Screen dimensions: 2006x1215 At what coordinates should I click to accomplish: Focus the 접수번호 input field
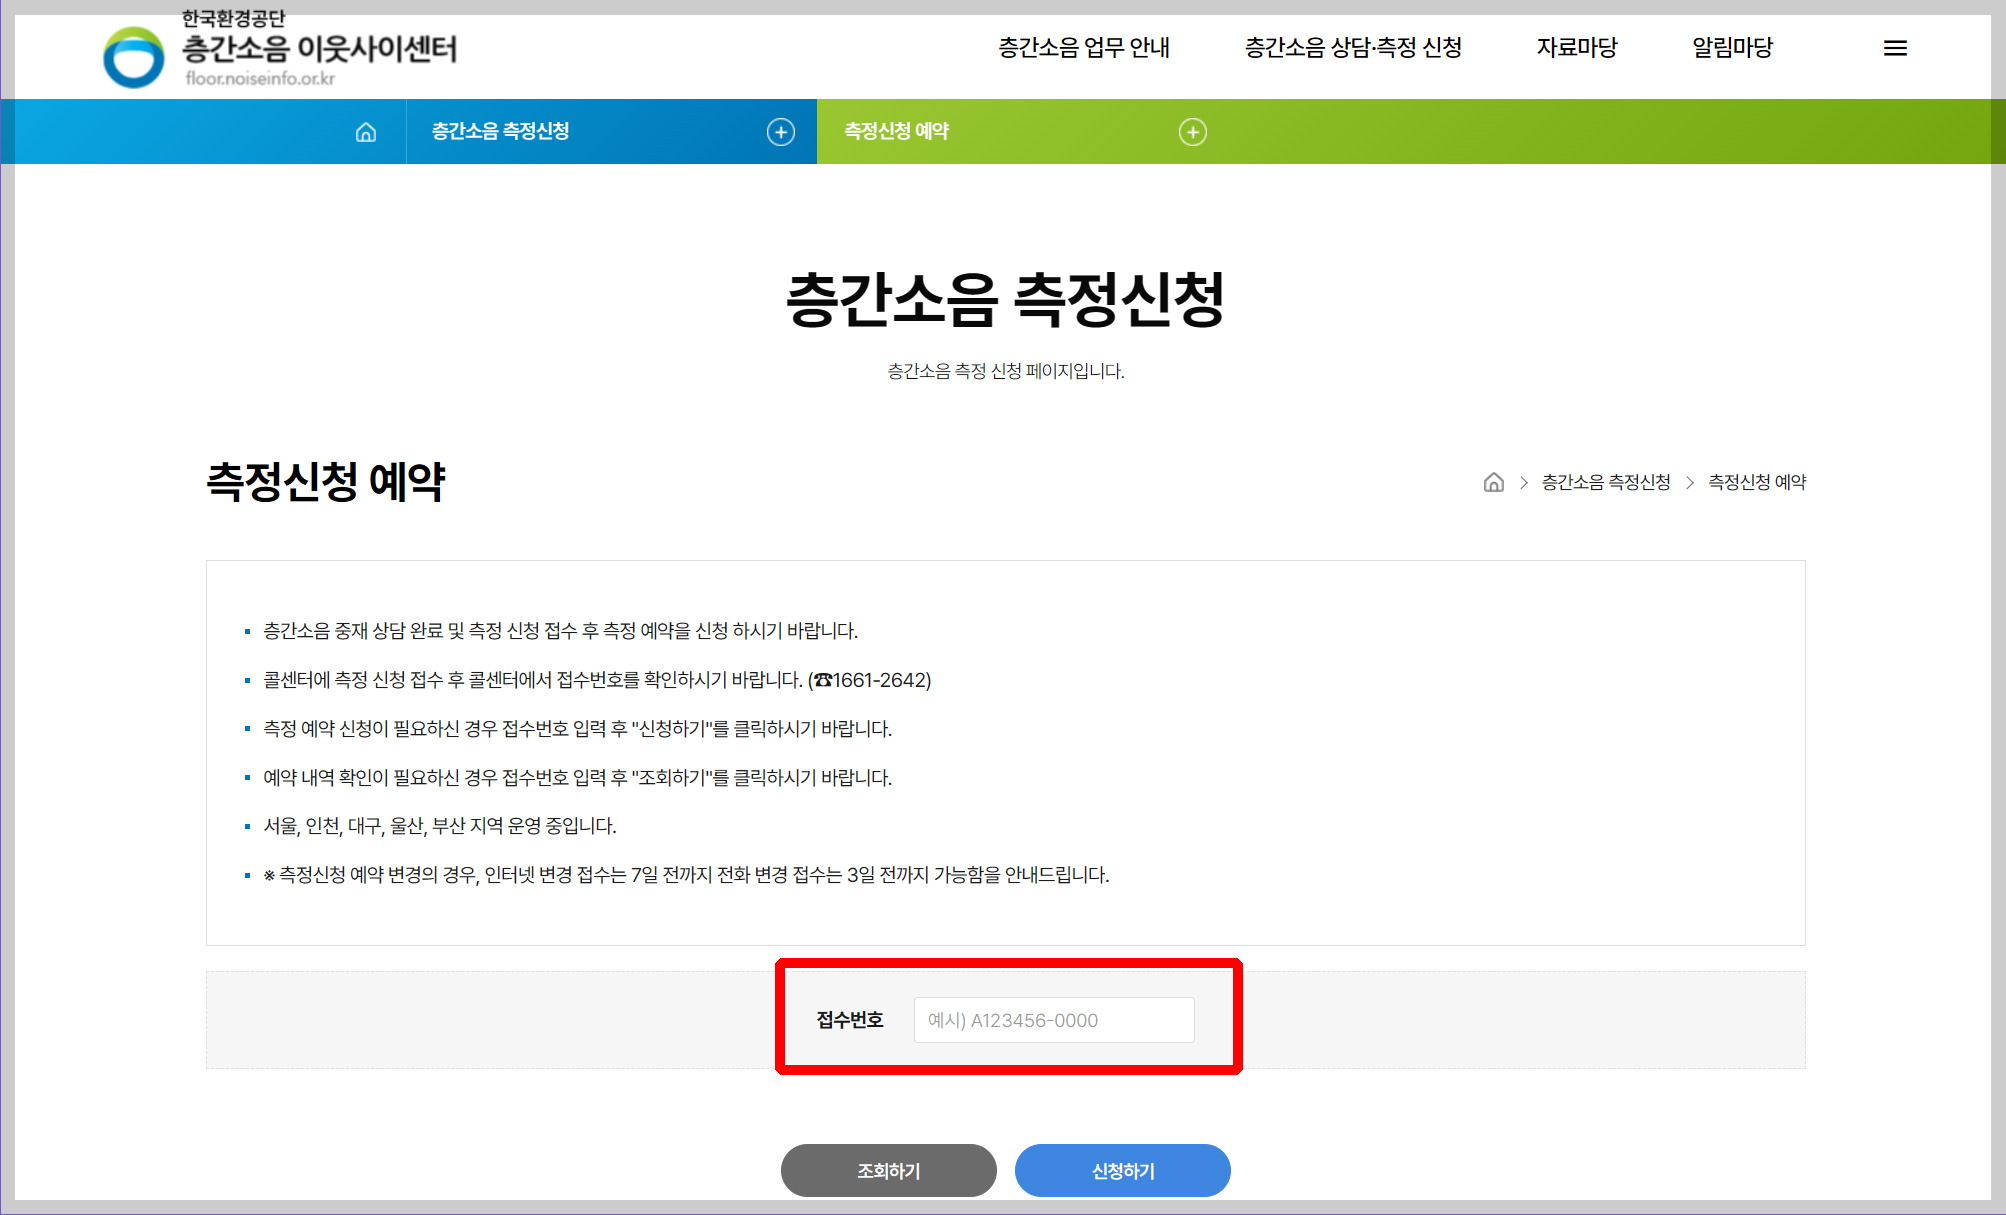pos(1054,1020)
